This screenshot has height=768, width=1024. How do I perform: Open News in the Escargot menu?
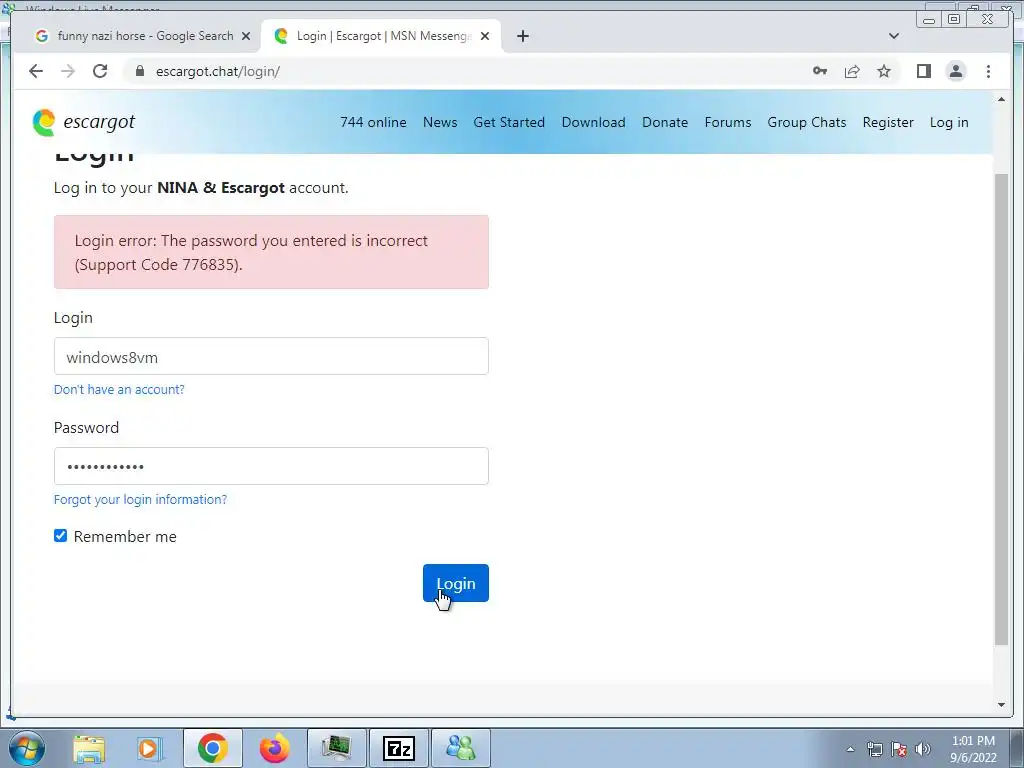pyautogui.click(x=440, y=122)
